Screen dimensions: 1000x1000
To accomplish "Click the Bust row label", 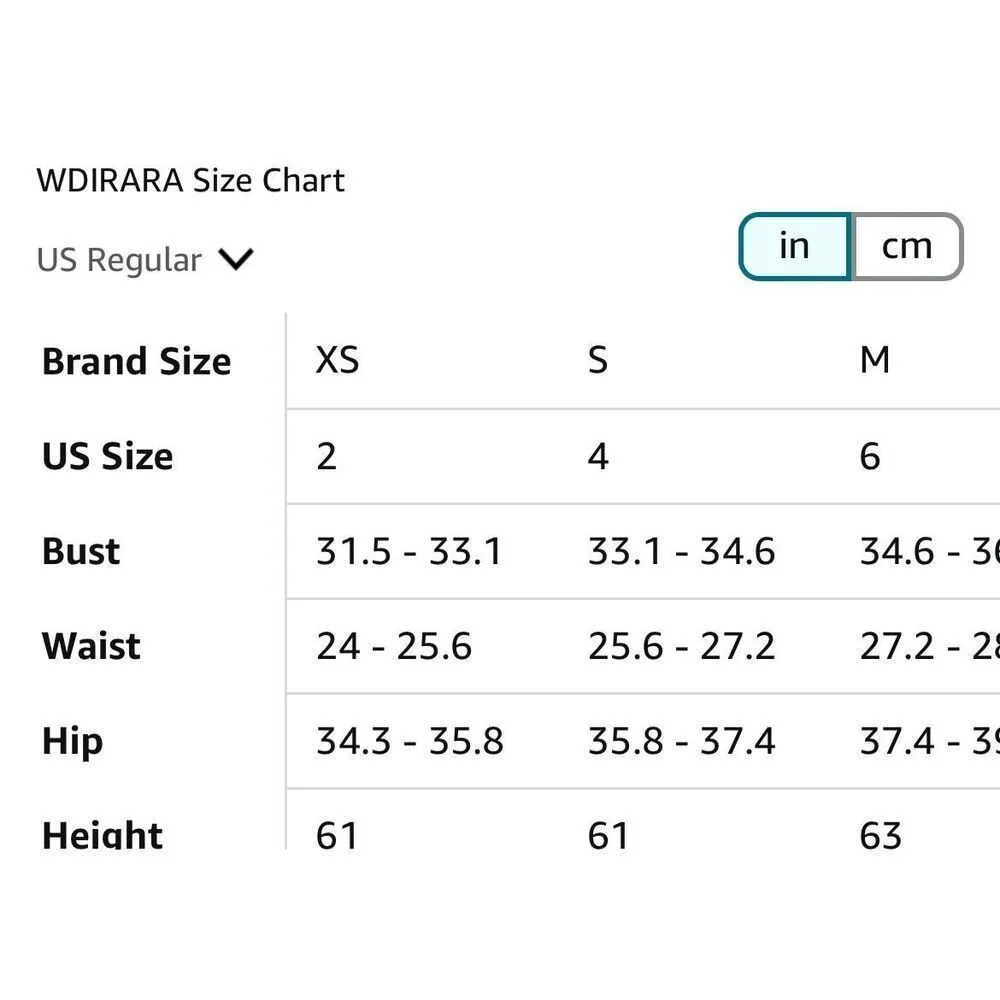I will tap(81, 551).
